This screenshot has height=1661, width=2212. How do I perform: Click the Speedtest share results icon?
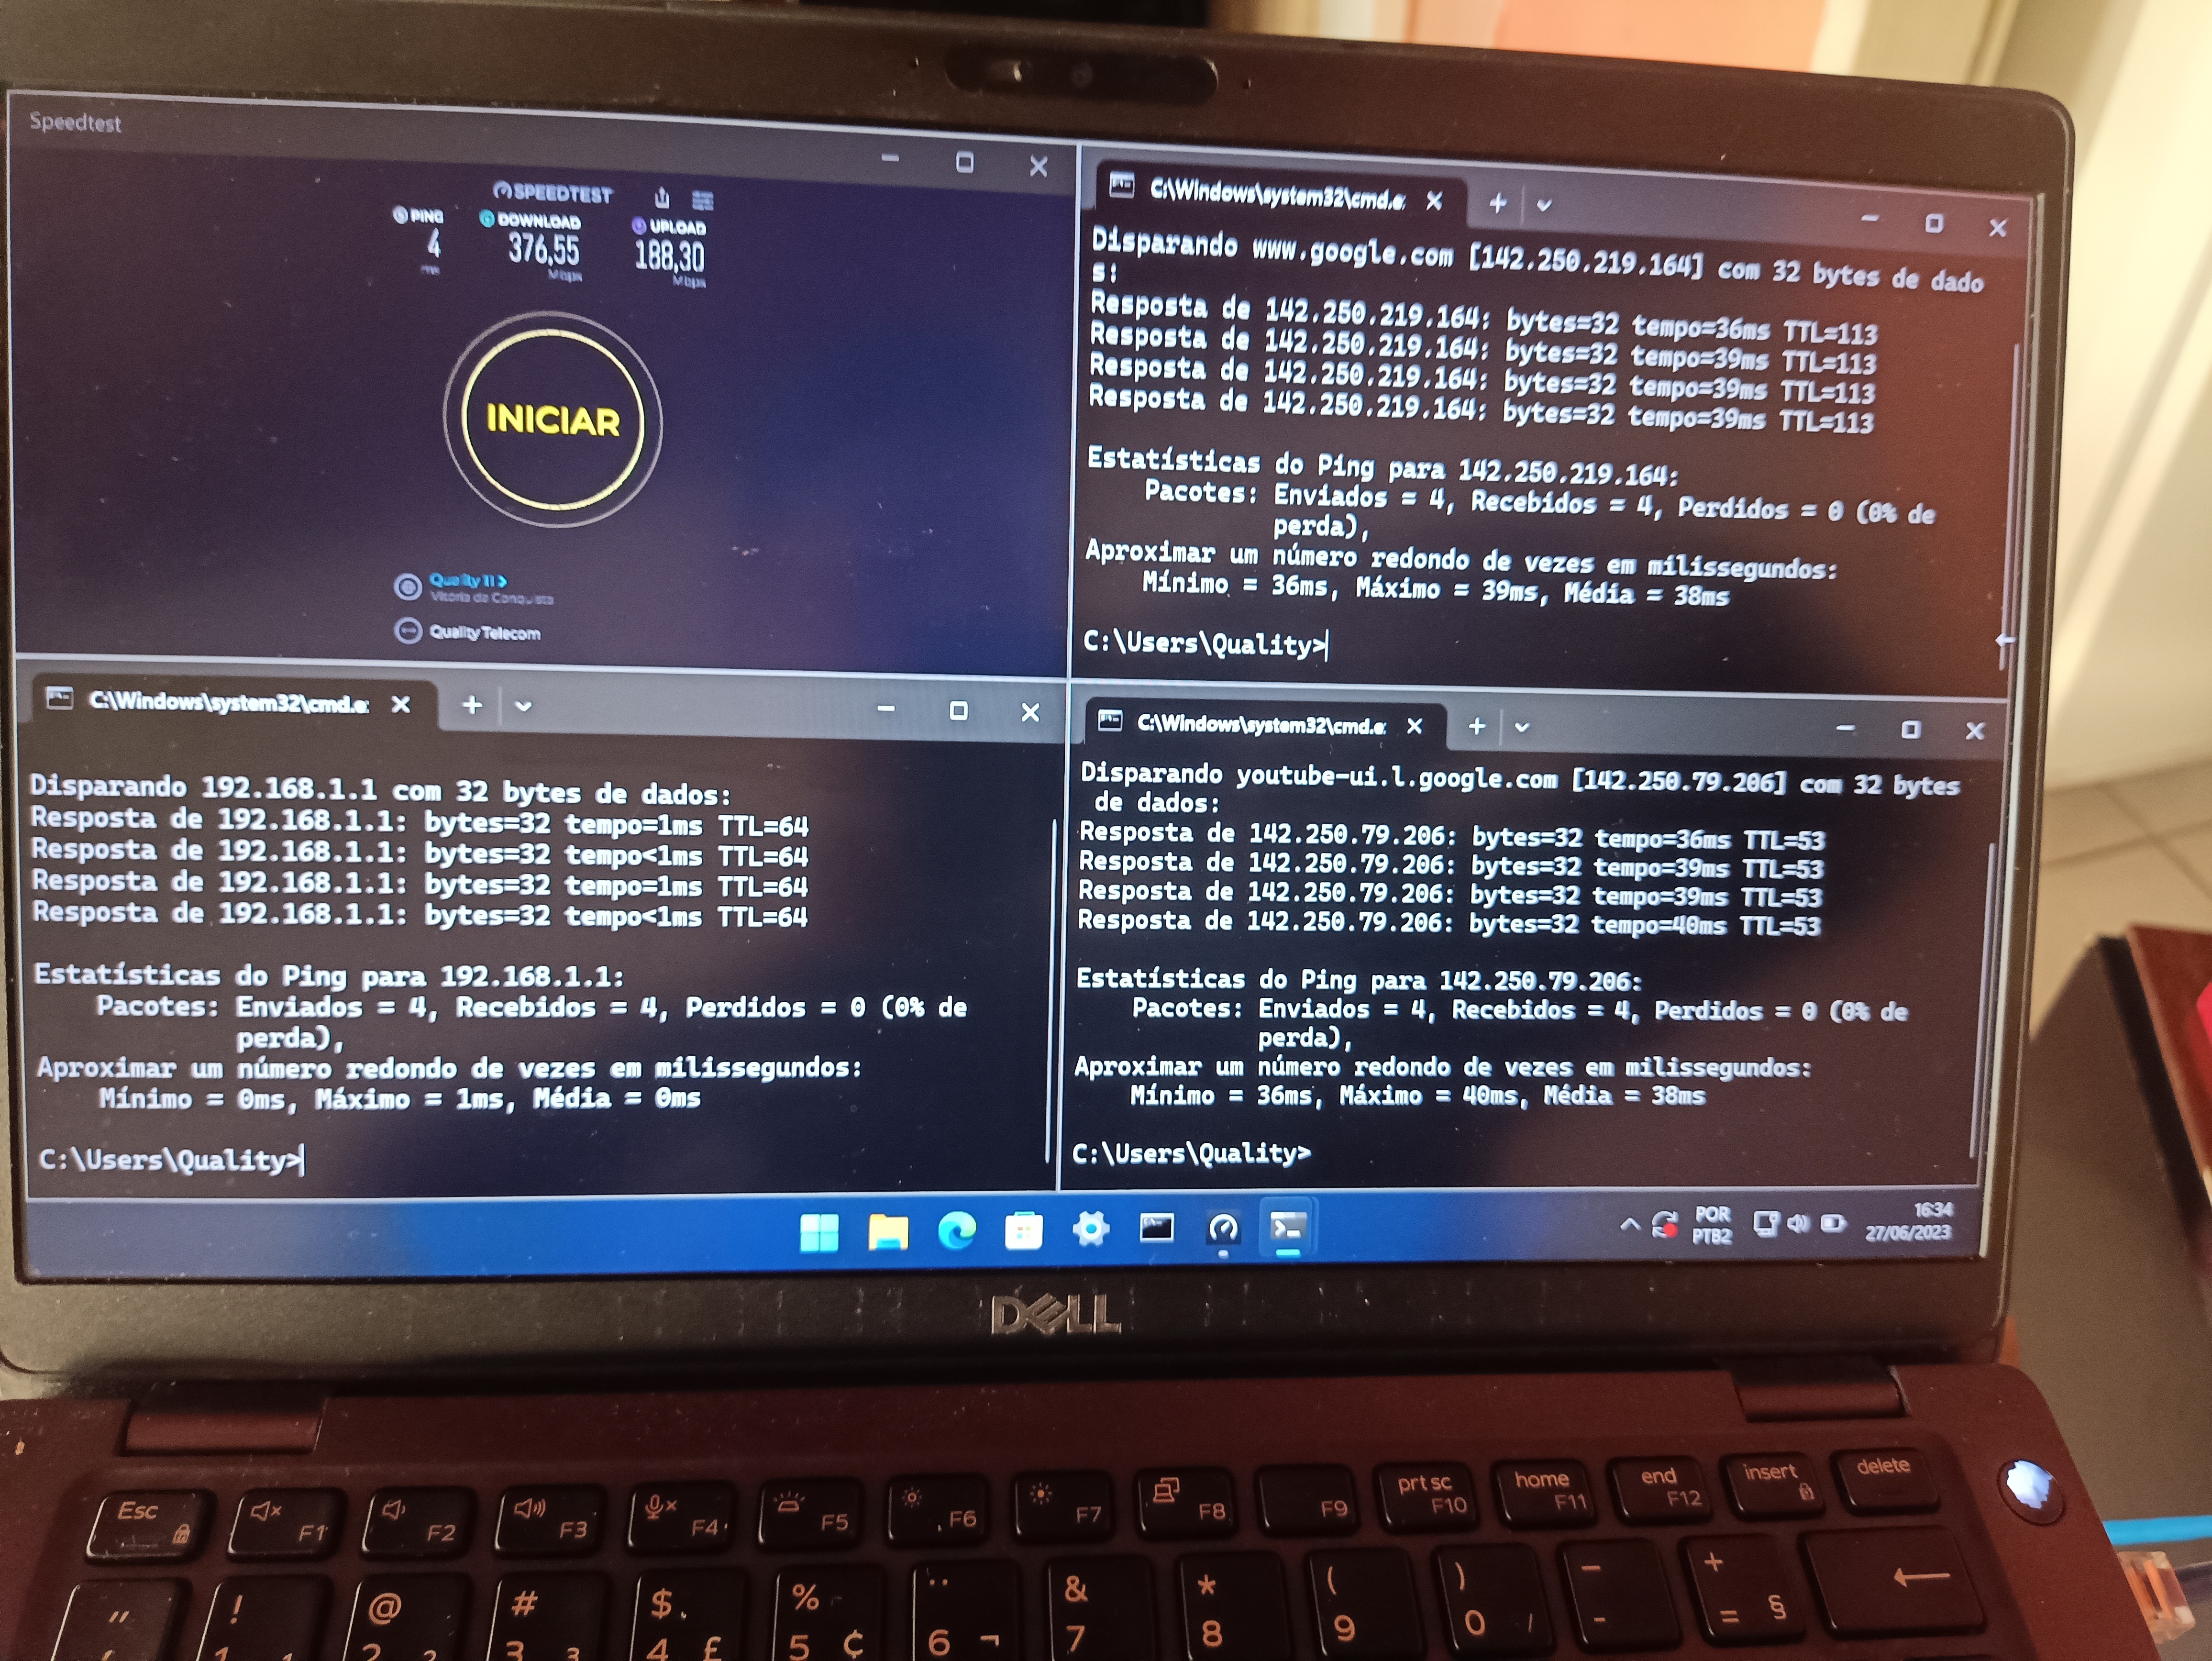(662, 197)
